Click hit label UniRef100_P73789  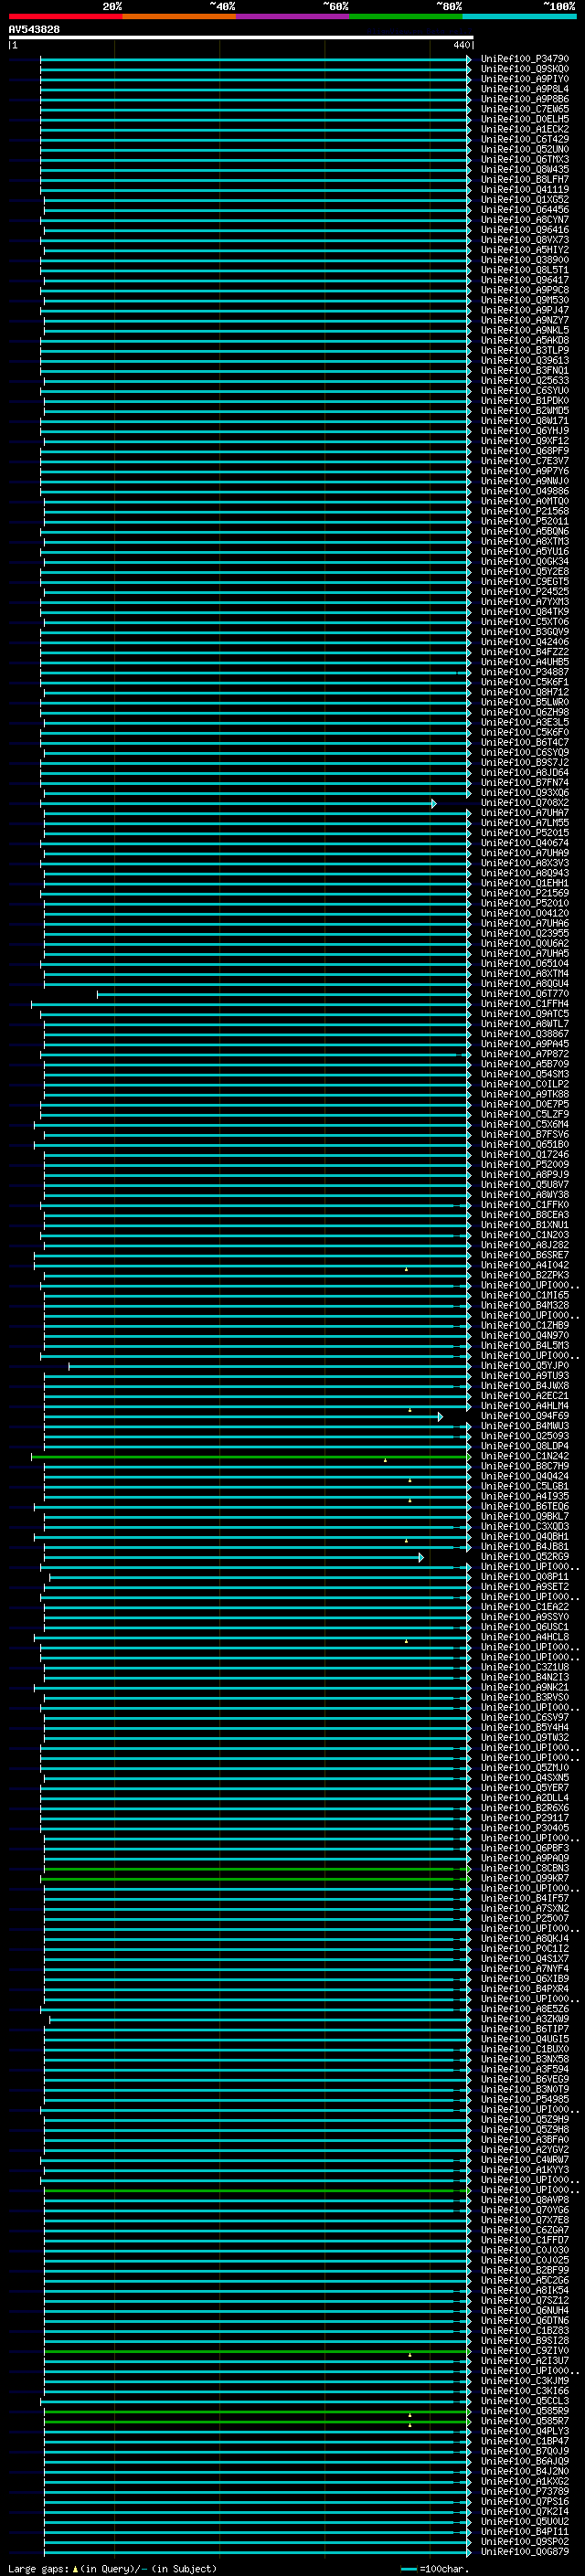coord(525,2491)
